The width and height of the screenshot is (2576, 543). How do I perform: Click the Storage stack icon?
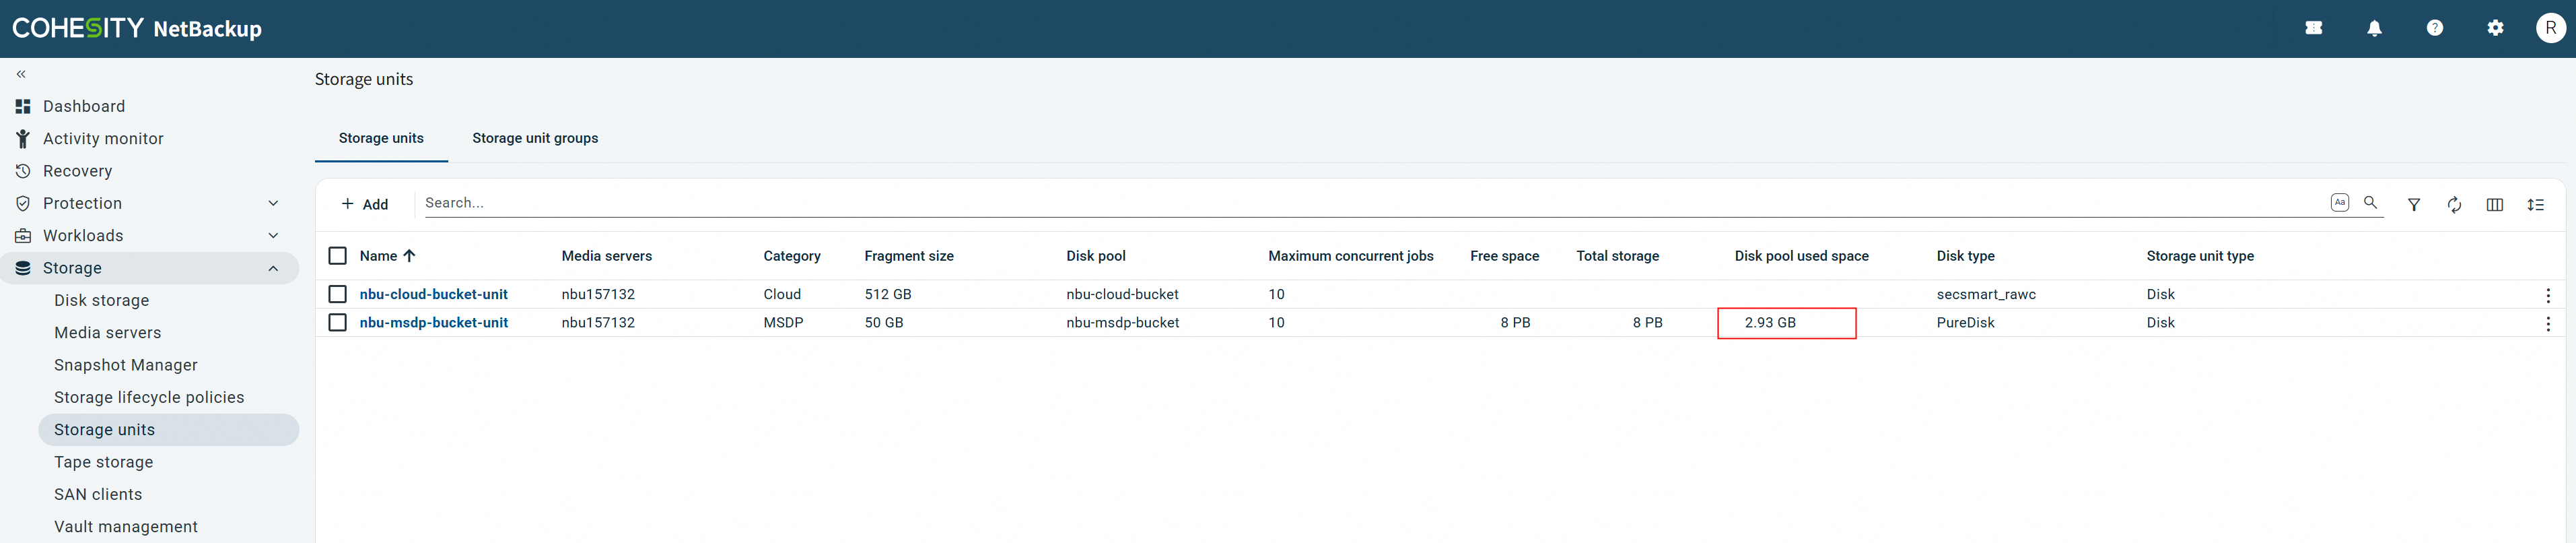[x=23, y=268]
